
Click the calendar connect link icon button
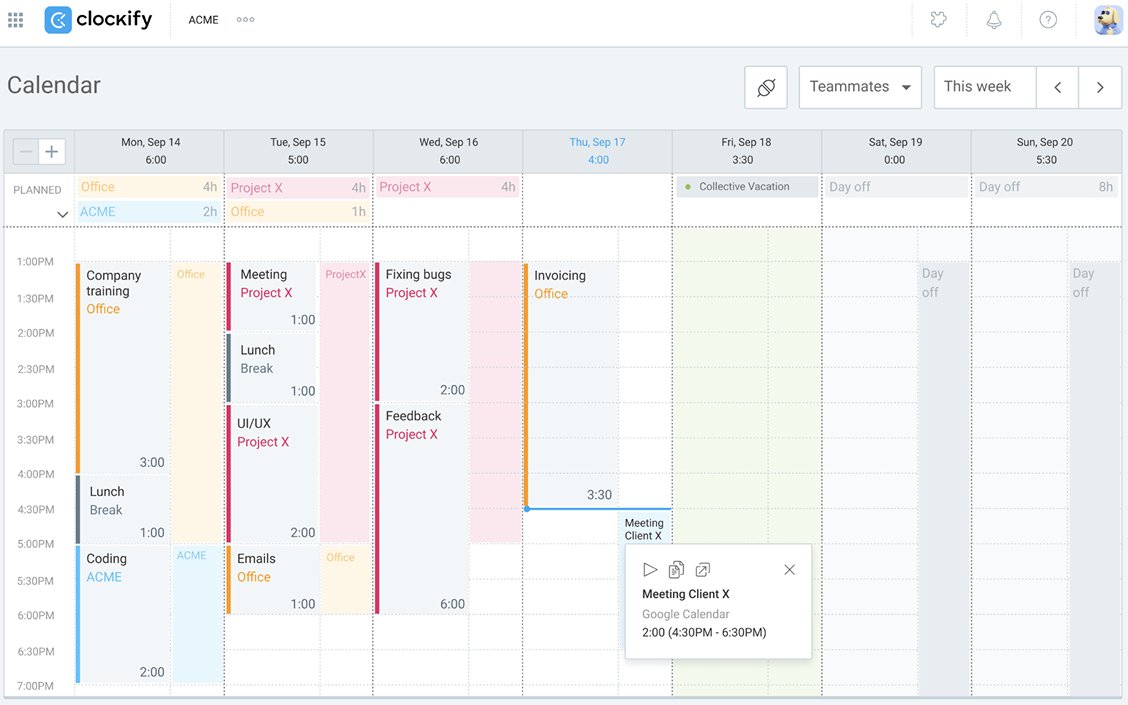coord(766,88)
